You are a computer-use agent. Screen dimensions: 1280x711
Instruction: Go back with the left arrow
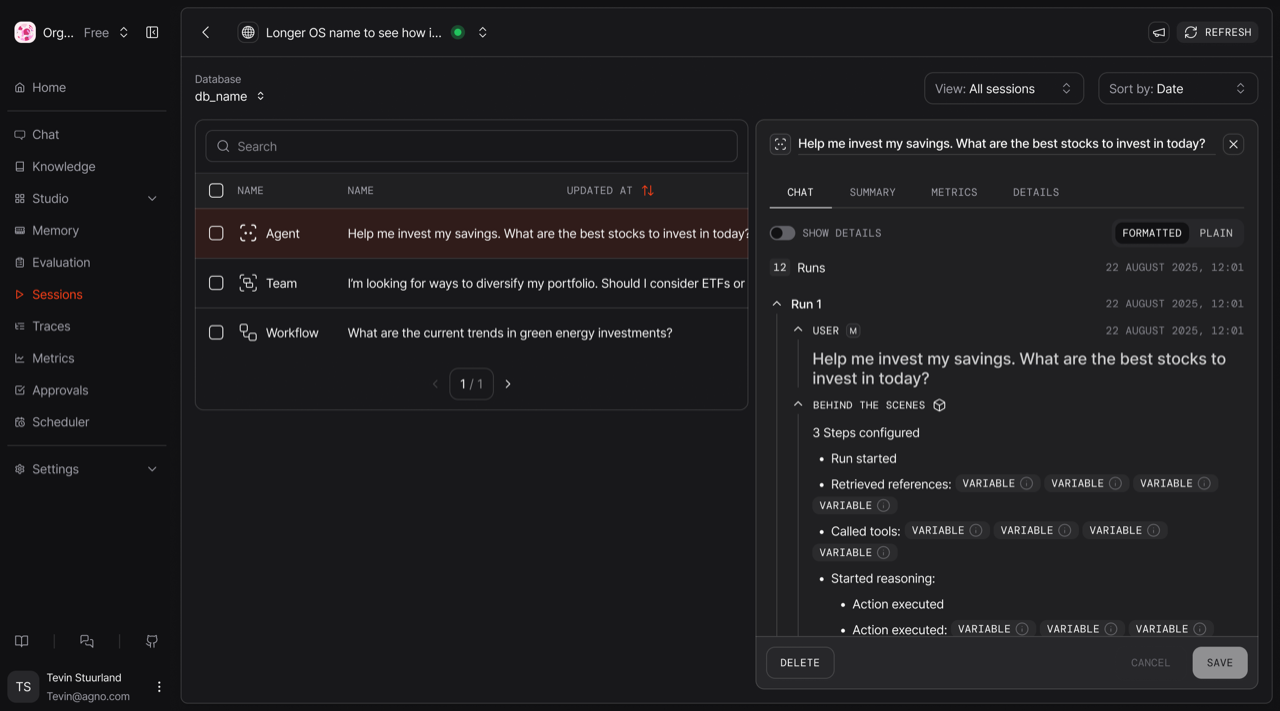tap(206, 33)
